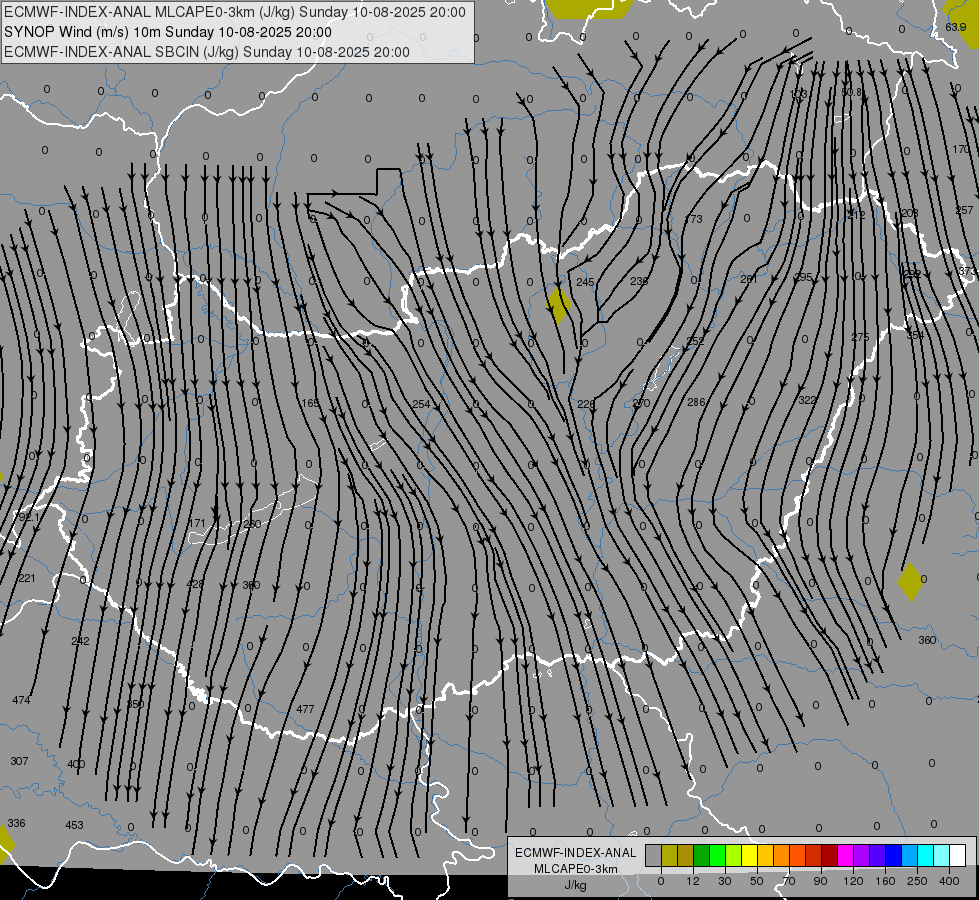Click the legend title ECMWF-INDEX-ANAL
Image resolution: width=979 pixels, height=900 pixels.
point(576,853)
